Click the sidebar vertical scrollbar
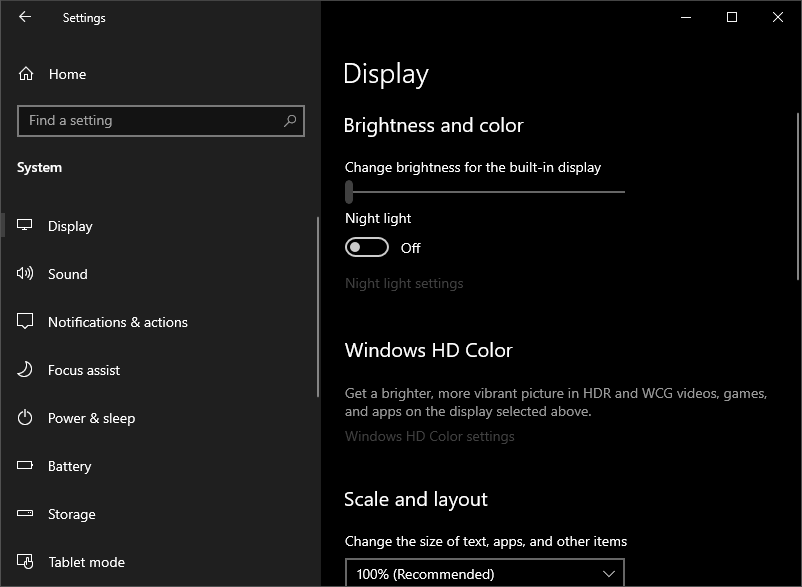802x587 pixels. [x=318, y=300]
